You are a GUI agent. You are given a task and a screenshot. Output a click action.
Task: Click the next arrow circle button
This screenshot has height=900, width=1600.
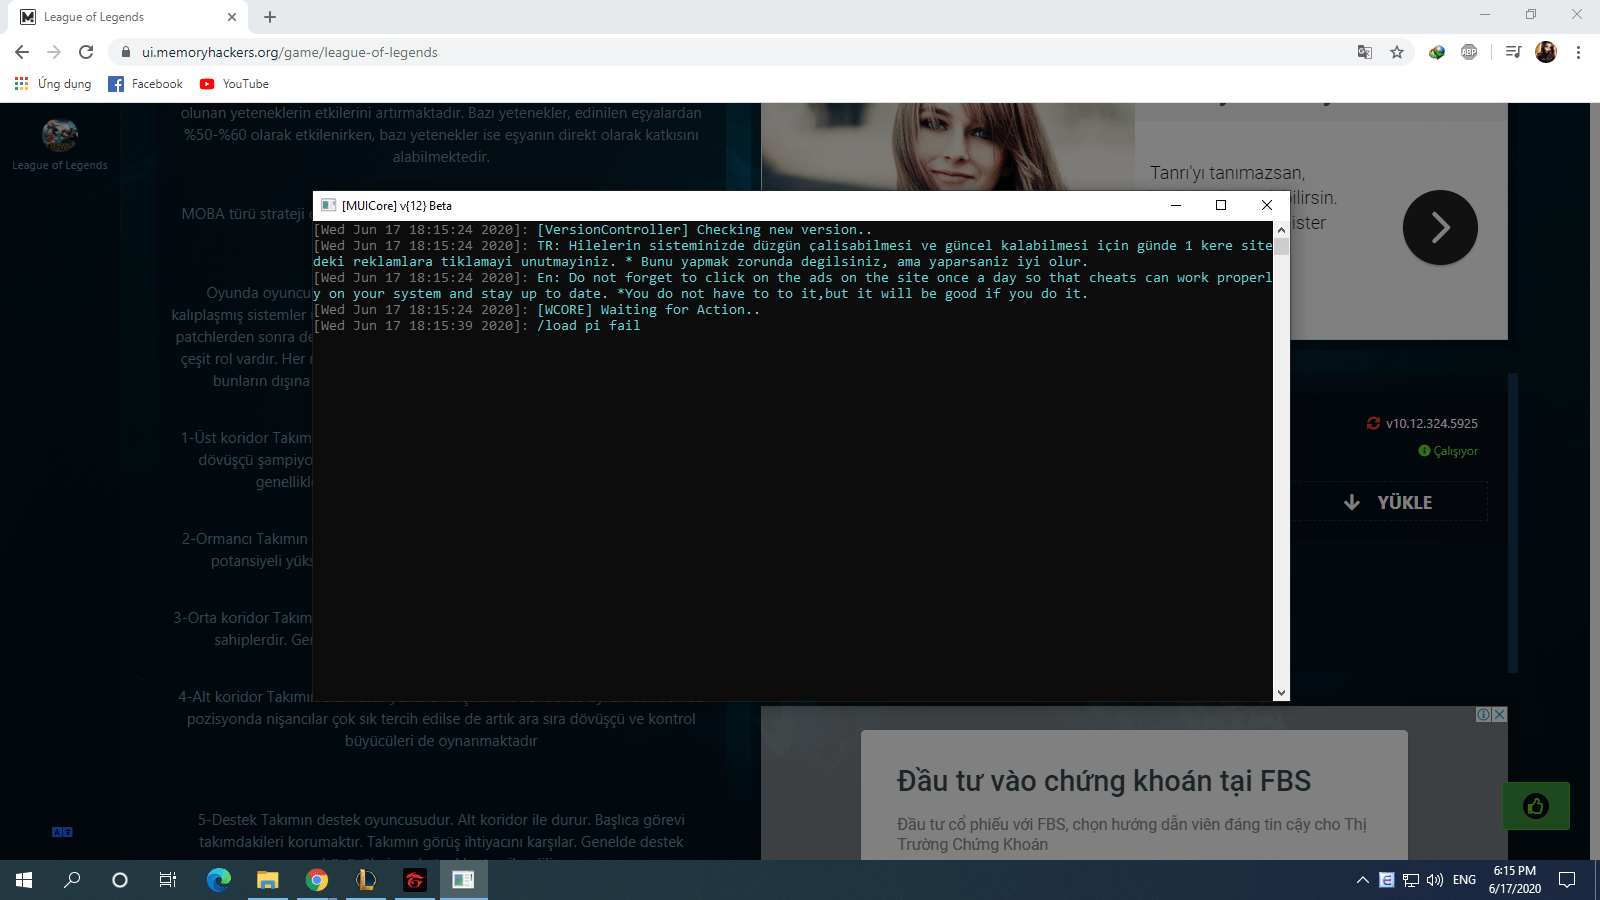(x=1440, y=228)
